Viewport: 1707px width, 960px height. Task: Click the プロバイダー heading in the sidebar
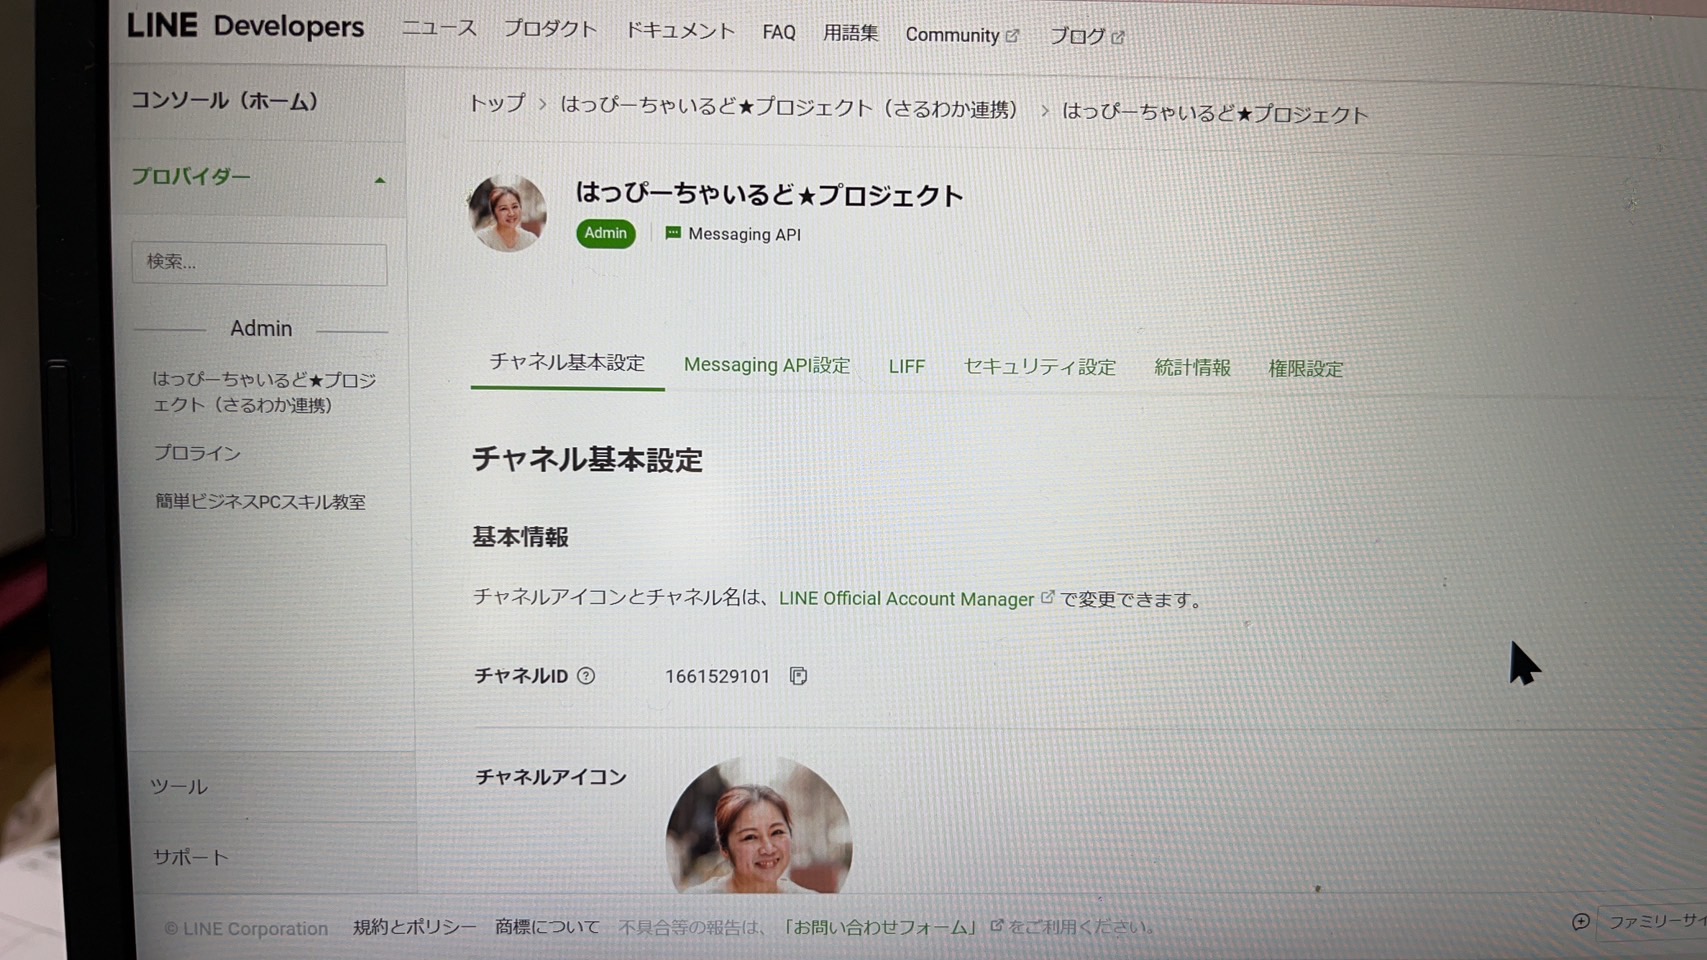click(191, 176)
